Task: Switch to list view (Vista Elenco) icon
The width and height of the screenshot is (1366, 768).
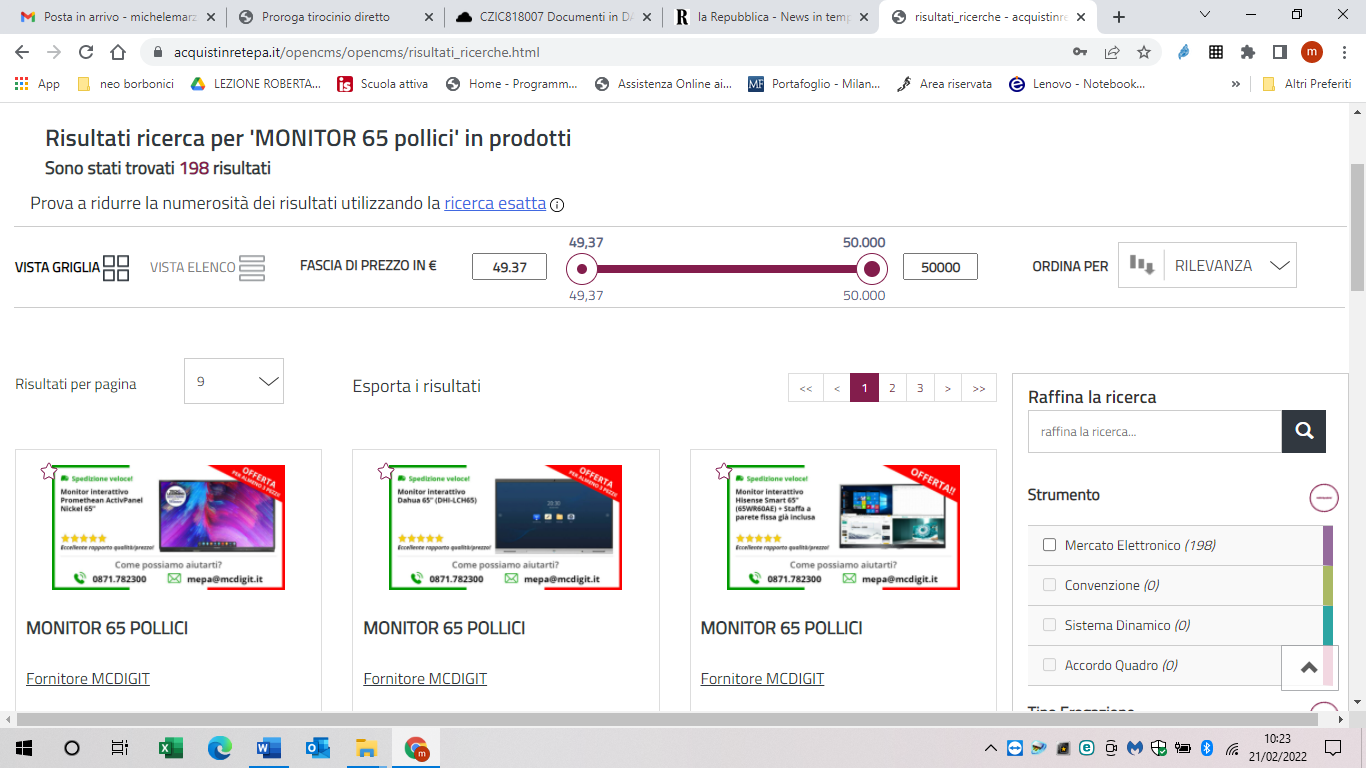Action: click(252, 268)
